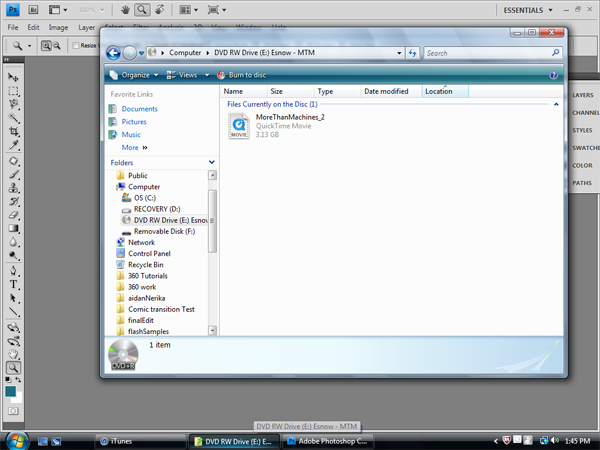Viewport: 600px width, 450px height.
Task: Click the refresh icon beside the address bar
Action: click(410, 53)
